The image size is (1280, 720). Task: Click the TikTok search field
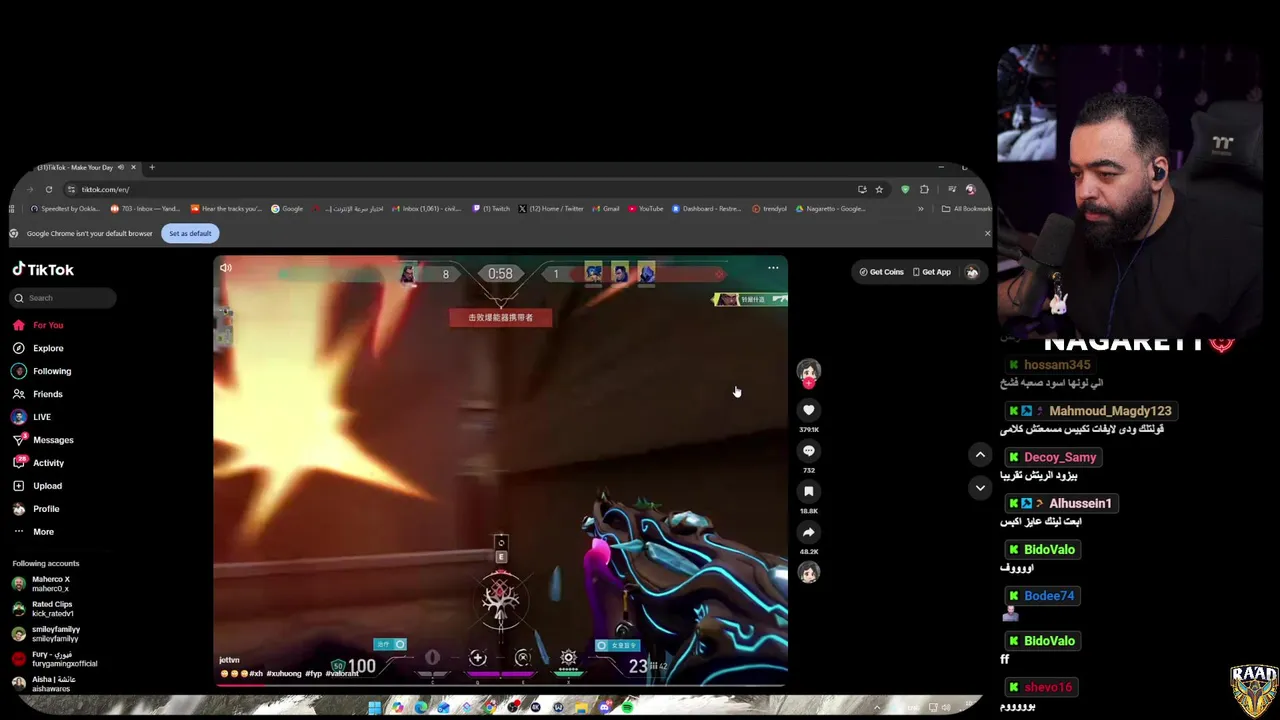(x=64, y=298)
